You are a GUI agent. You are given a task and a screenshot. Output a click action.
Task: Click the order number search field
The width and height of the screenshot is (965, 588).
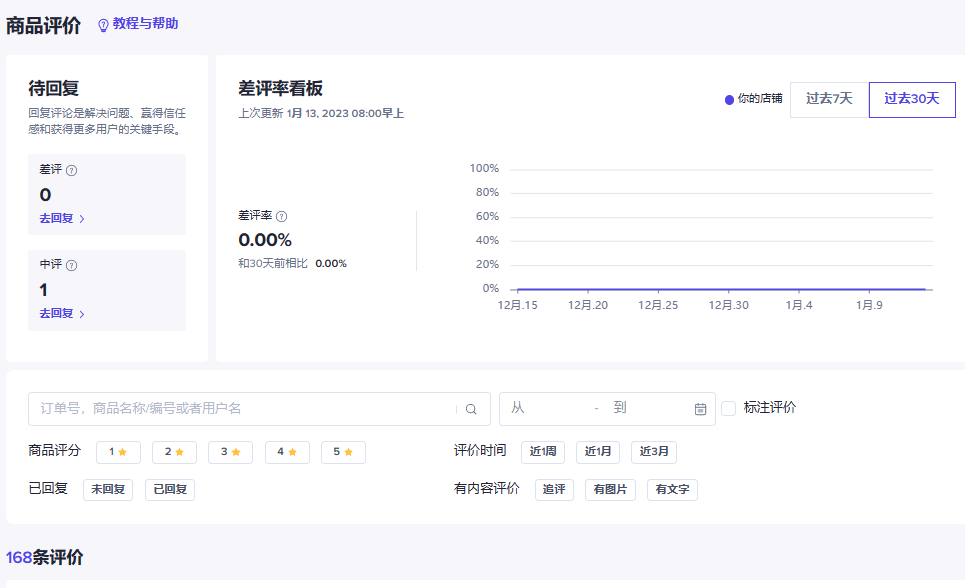(245, 409)
